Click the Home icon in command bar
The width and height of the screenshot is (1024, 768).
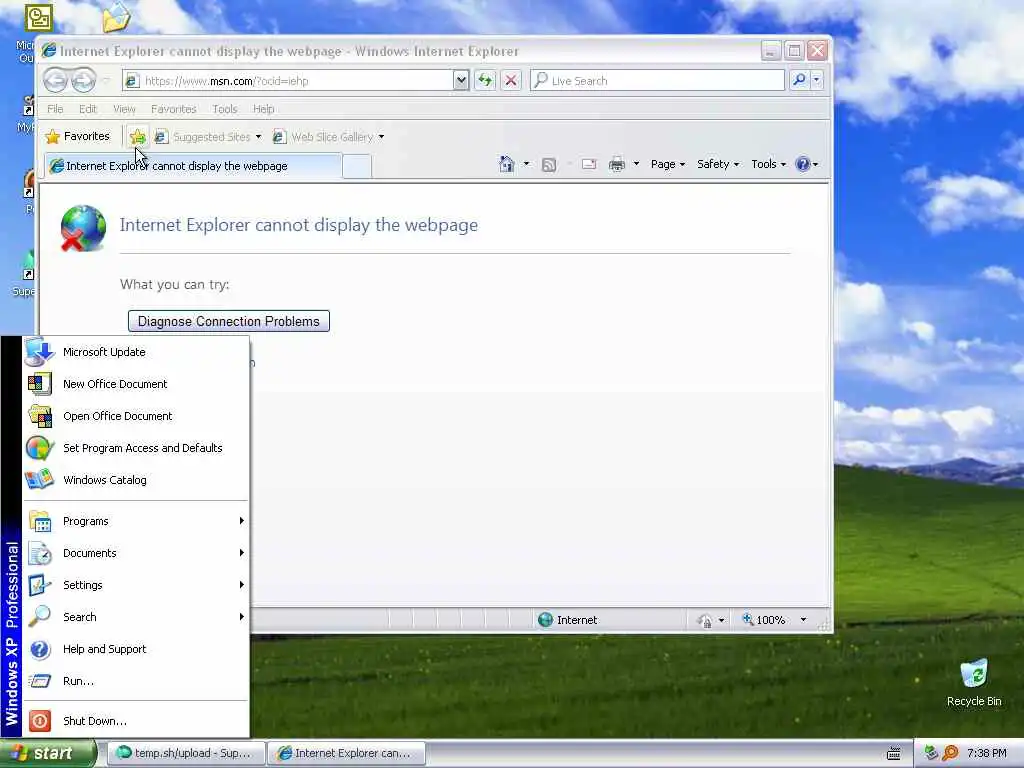tap(506, 164)
